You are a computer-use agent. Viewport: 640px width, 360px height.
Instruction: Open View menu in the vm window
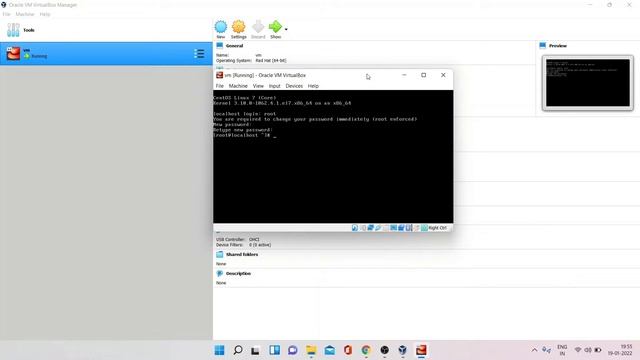click(x=258, y=86)
